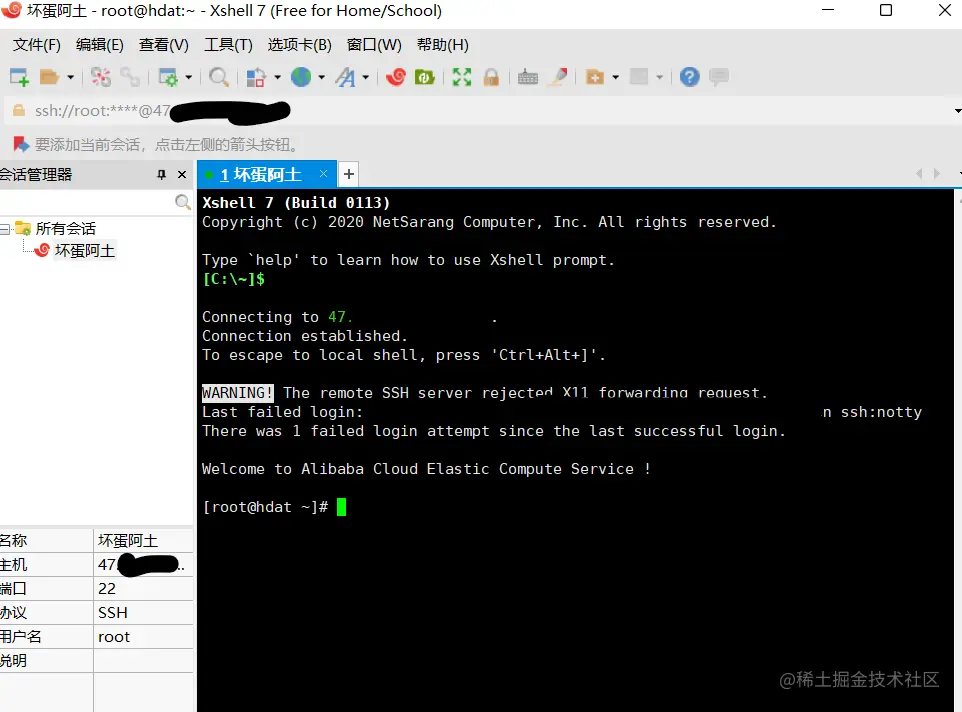This screenshot has height=712, width=962.
Task: Expand the folder plus dropdown arrow
Action: tap(615, 77)
